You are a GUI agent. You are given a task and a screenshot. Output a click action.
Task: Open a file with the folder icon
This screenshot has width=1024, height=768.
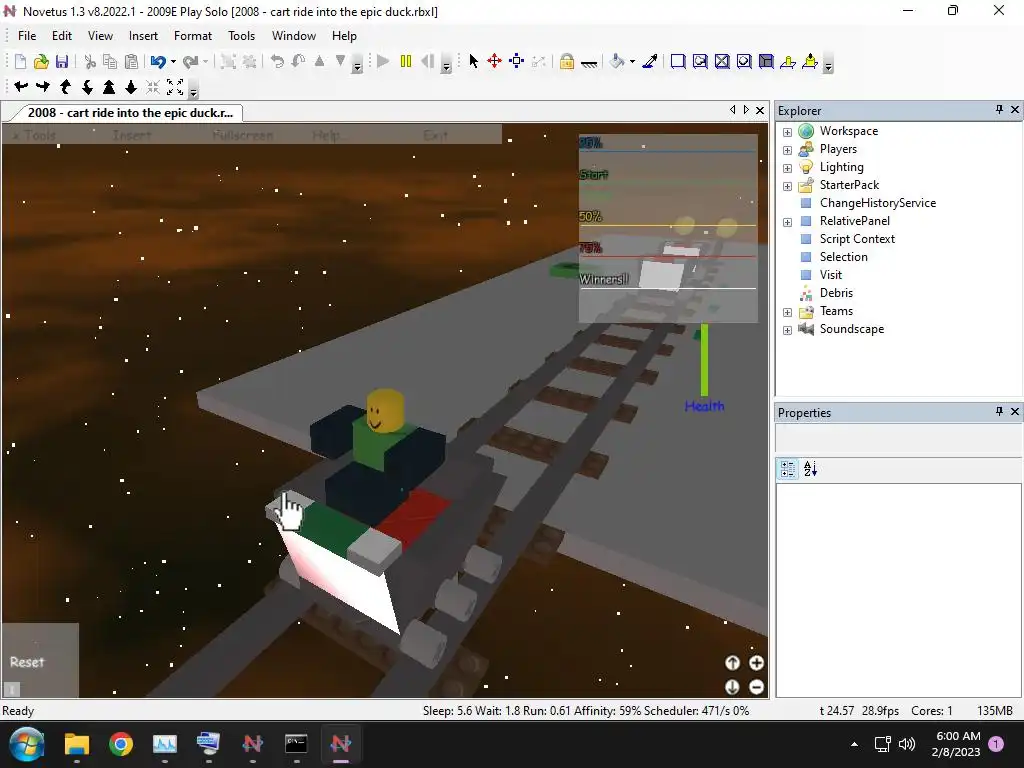click(41, 61)
